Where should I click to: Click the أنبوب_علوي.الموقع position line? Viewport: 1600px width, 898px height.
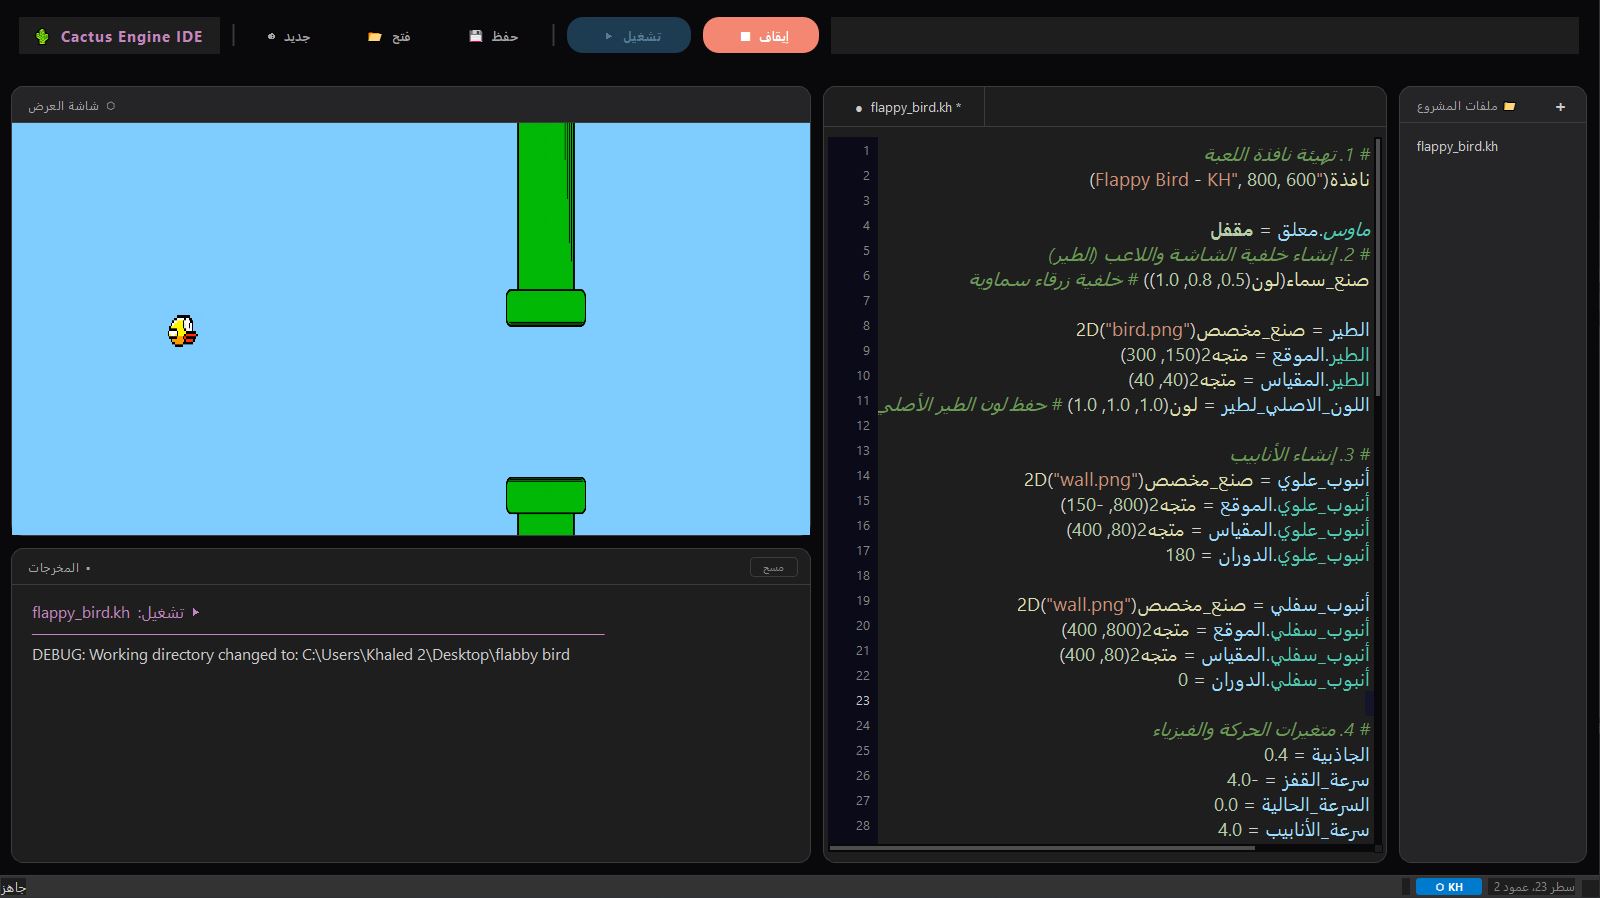coord(1215,505)
